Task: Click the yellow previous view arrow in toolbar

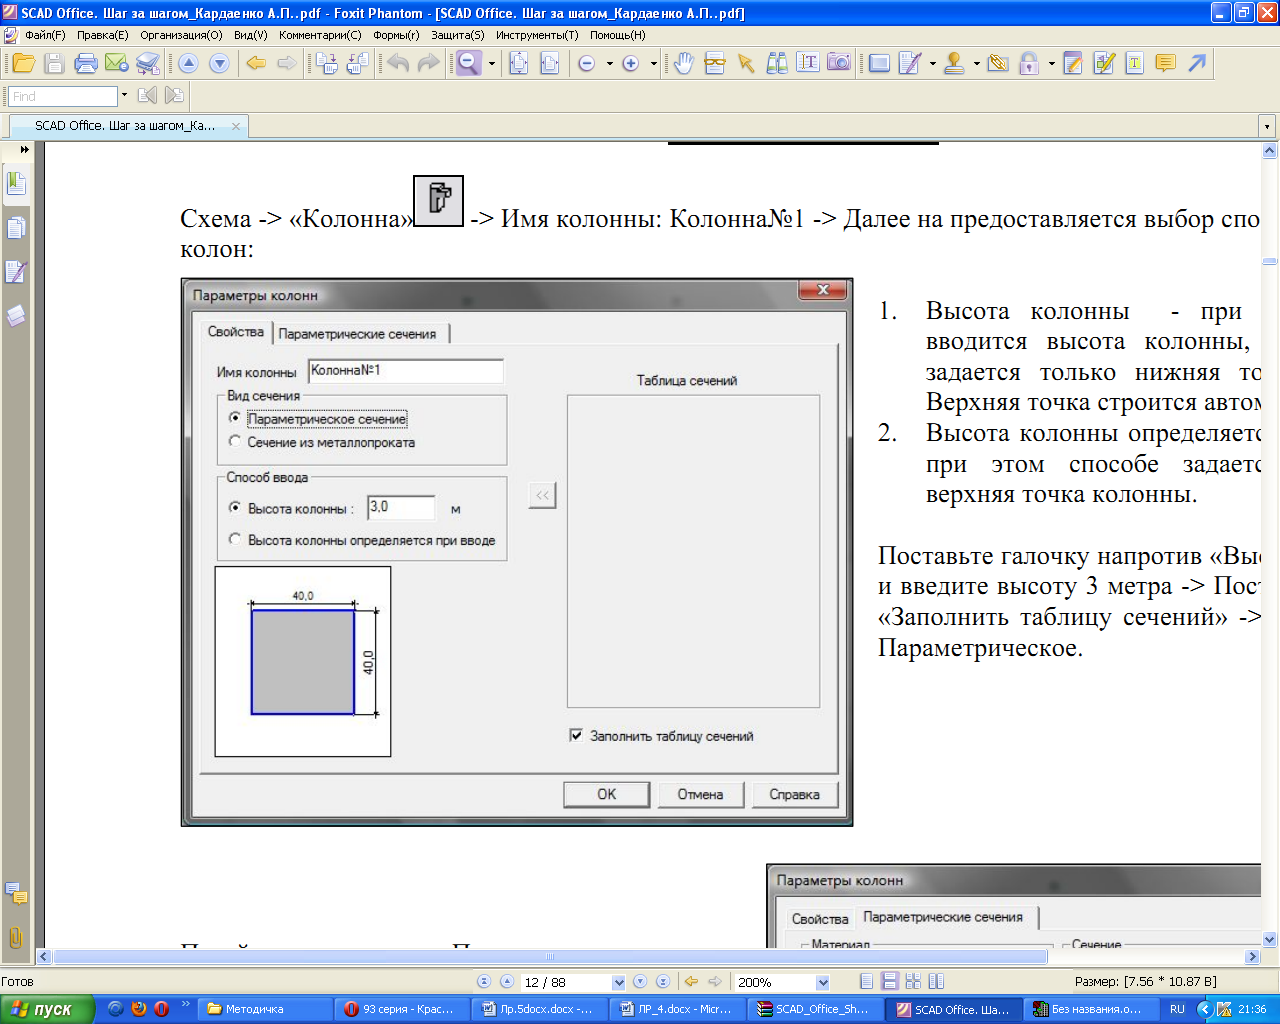Action: tap(256, 64)
